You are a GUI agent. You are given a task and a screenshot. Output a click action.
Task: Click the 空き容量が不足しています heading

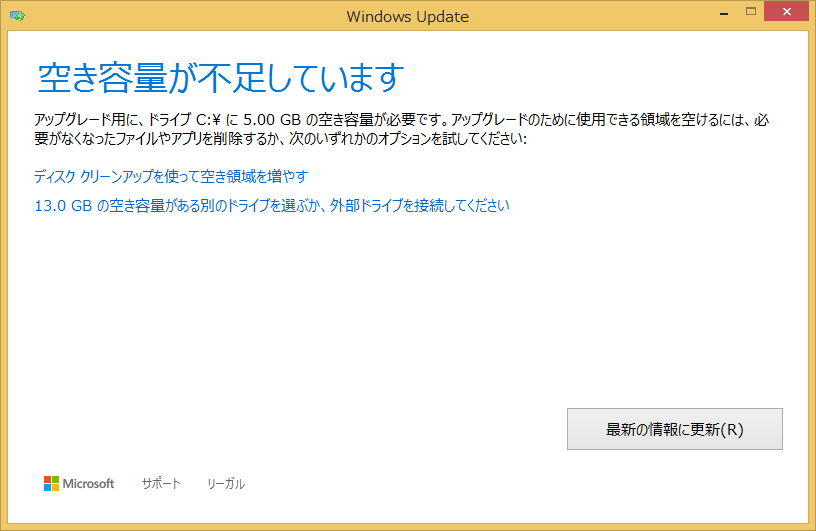(x=221, y=78)
